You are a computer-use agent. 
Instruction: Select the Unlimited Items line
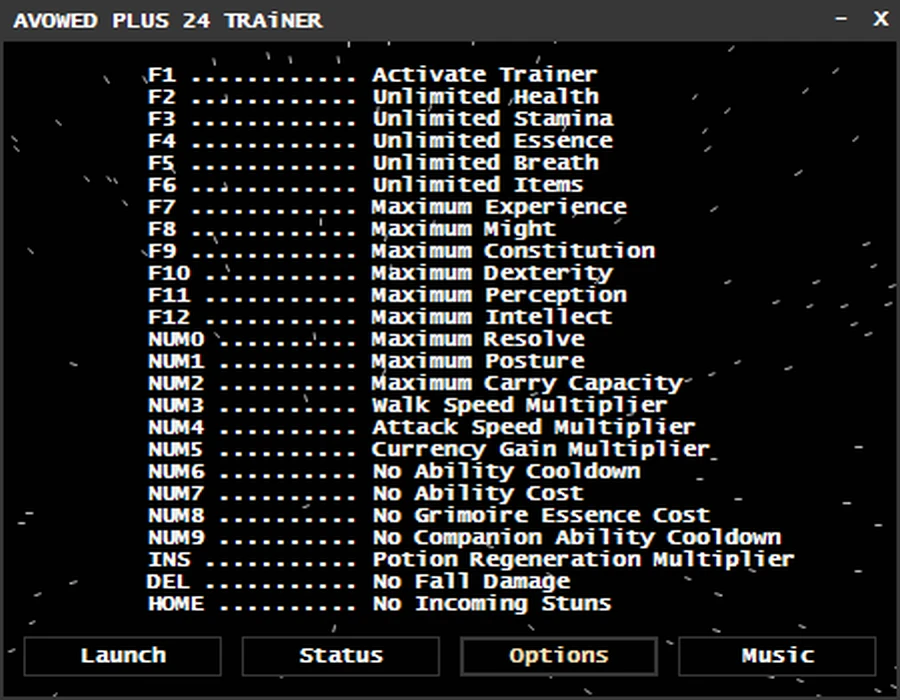[x=366, y=185]
